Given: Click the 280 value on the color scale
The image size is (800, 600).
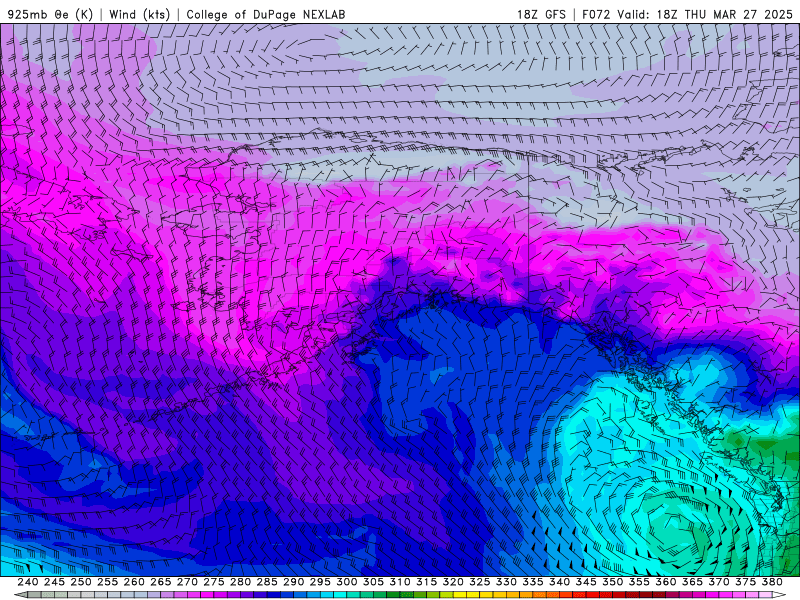Looking at the screenshot, I should click(x=240, y=582).
